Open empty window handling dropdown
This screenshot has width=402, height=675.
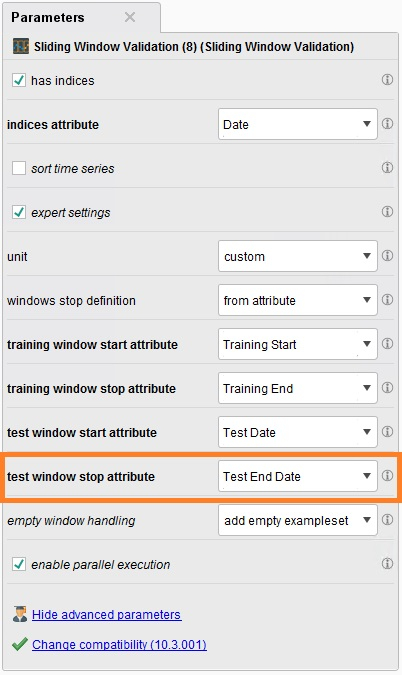(x=297, y=520)
